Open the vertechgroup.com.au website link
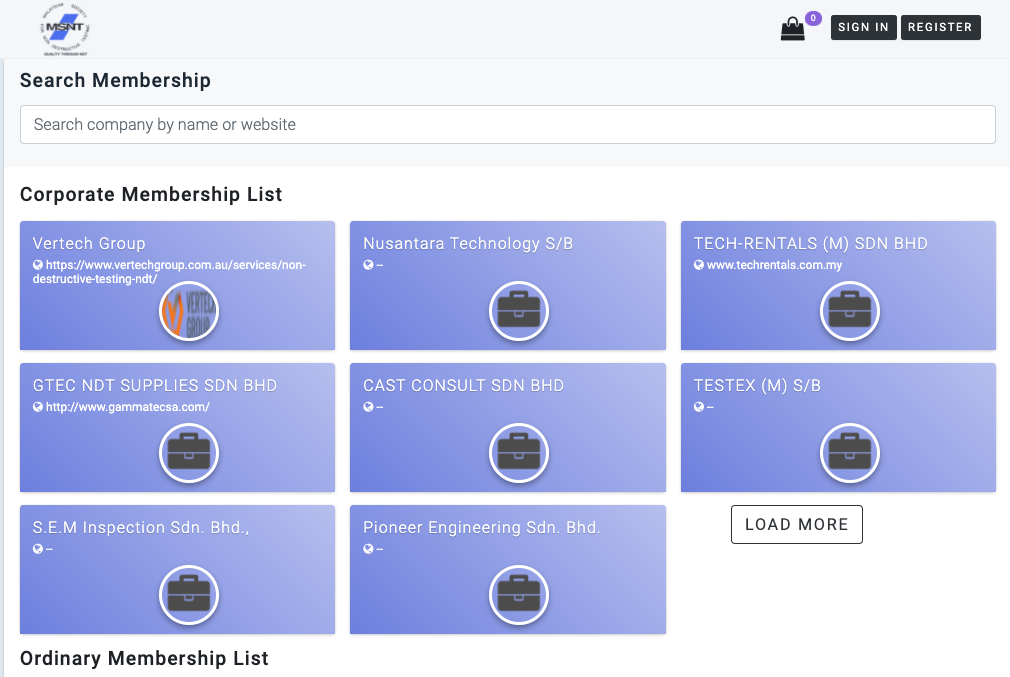 (x=169, y=272)
